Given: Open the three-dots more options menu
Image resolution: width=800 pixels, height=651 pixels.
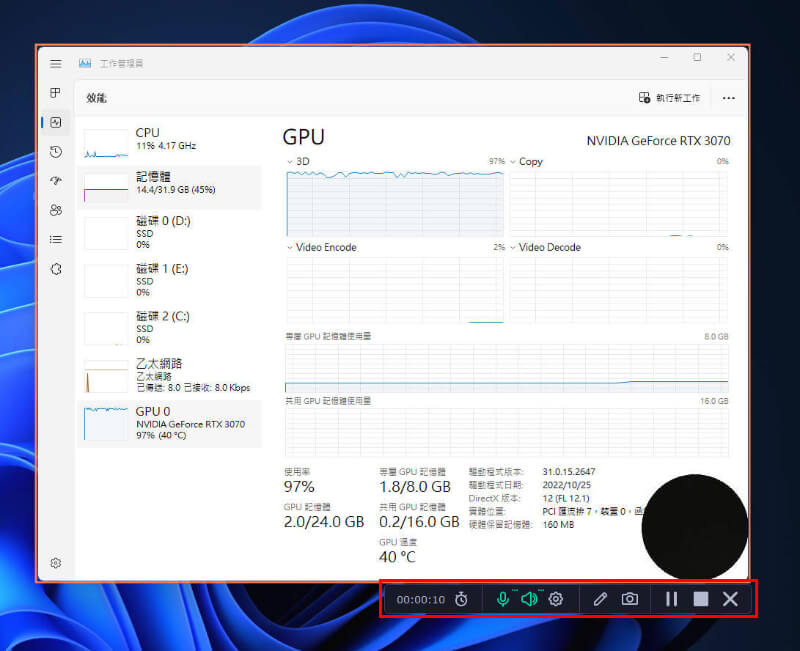Looking at the screenshot, I should [x=729, y=98].
